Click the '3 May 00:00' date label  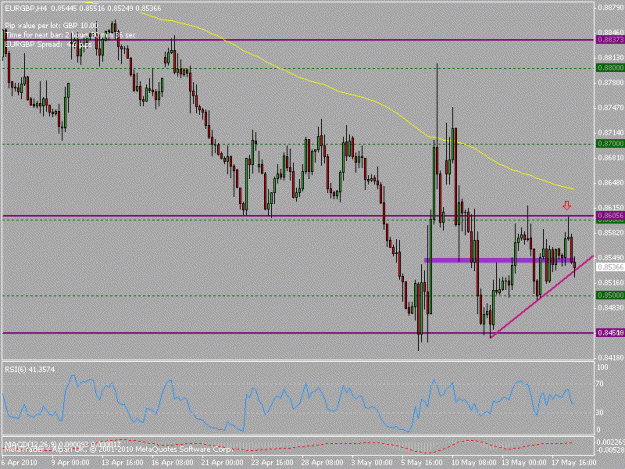pos(372,463)
